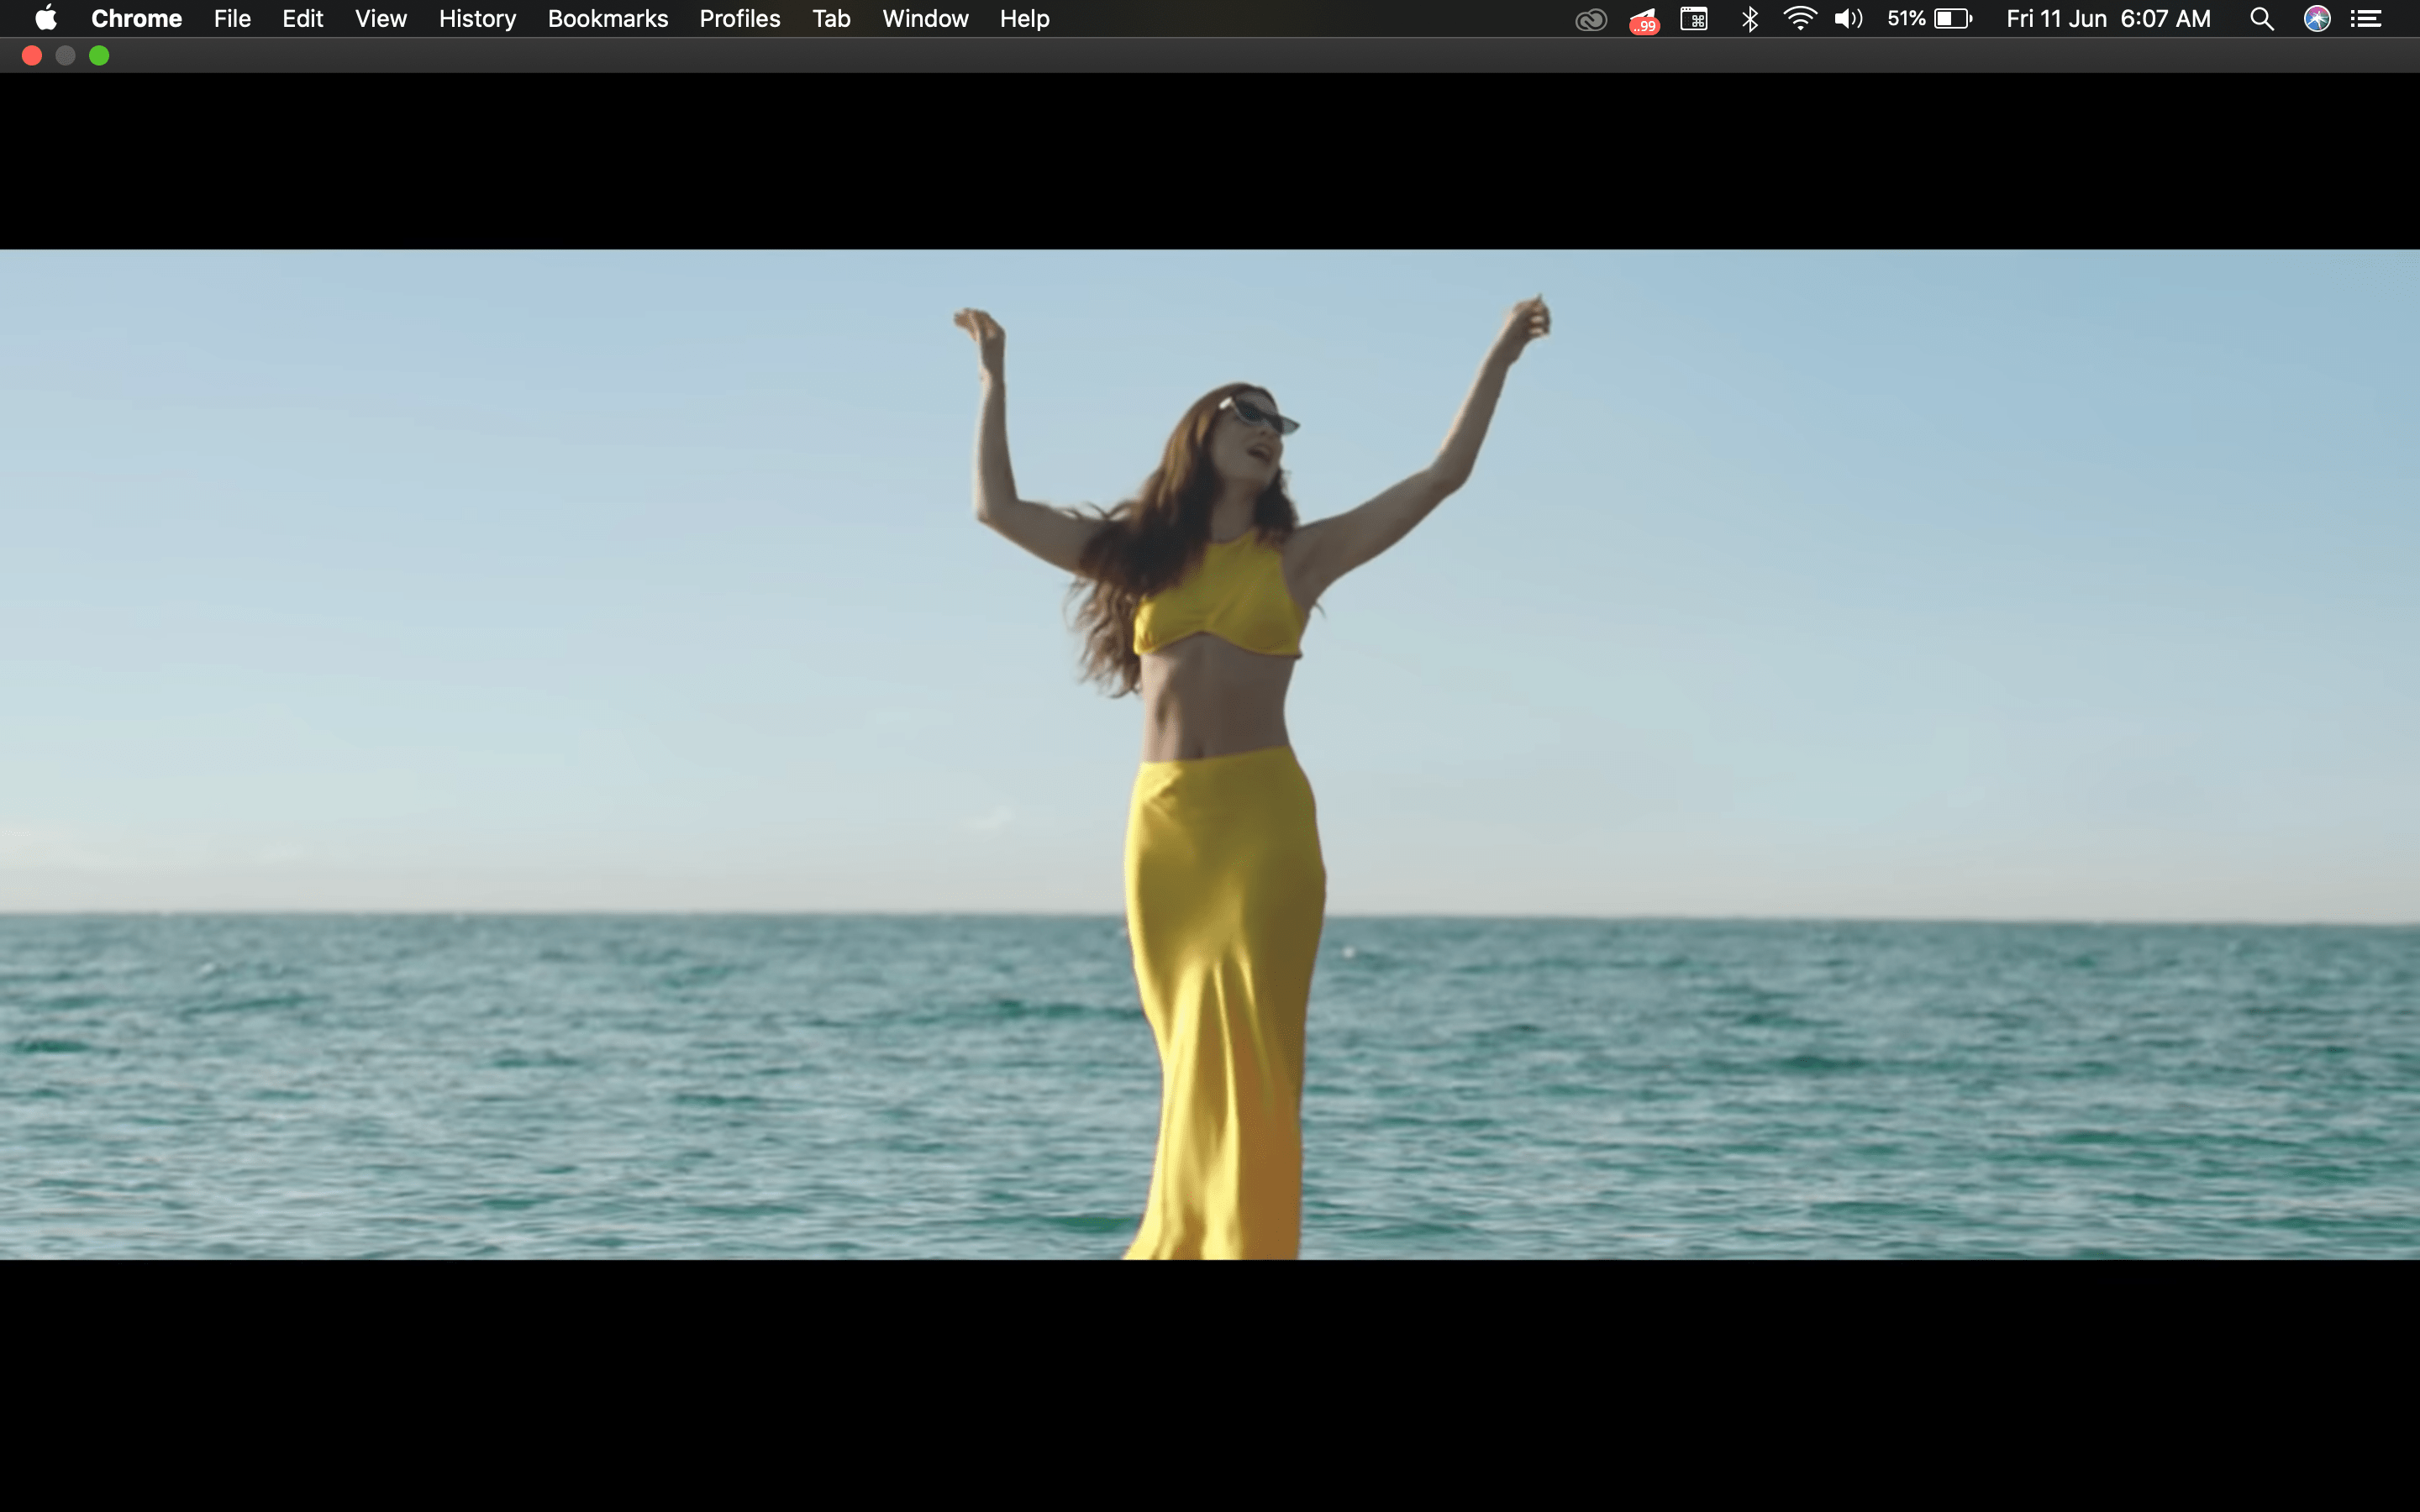Open the History menu
This screenshot has height=1512, width=2420.
(477, 19)
